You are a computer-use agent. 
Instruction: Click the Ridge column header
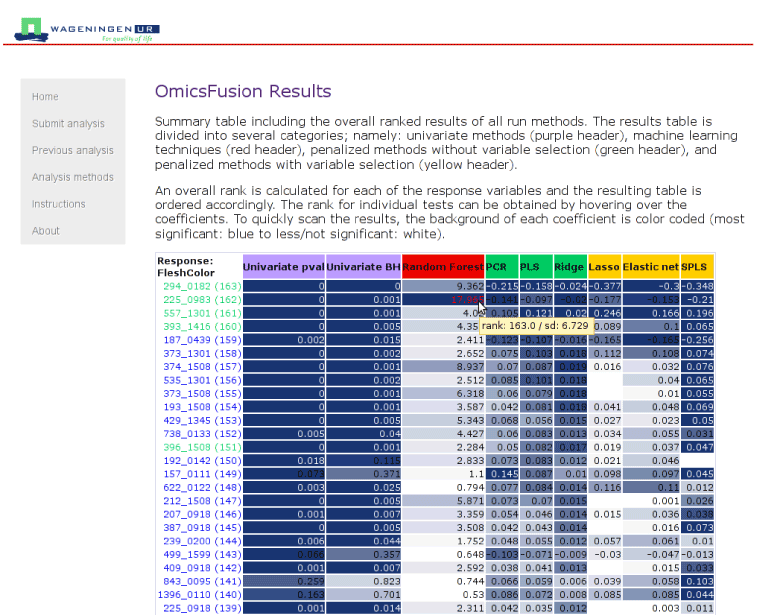(x=569, y=267)
